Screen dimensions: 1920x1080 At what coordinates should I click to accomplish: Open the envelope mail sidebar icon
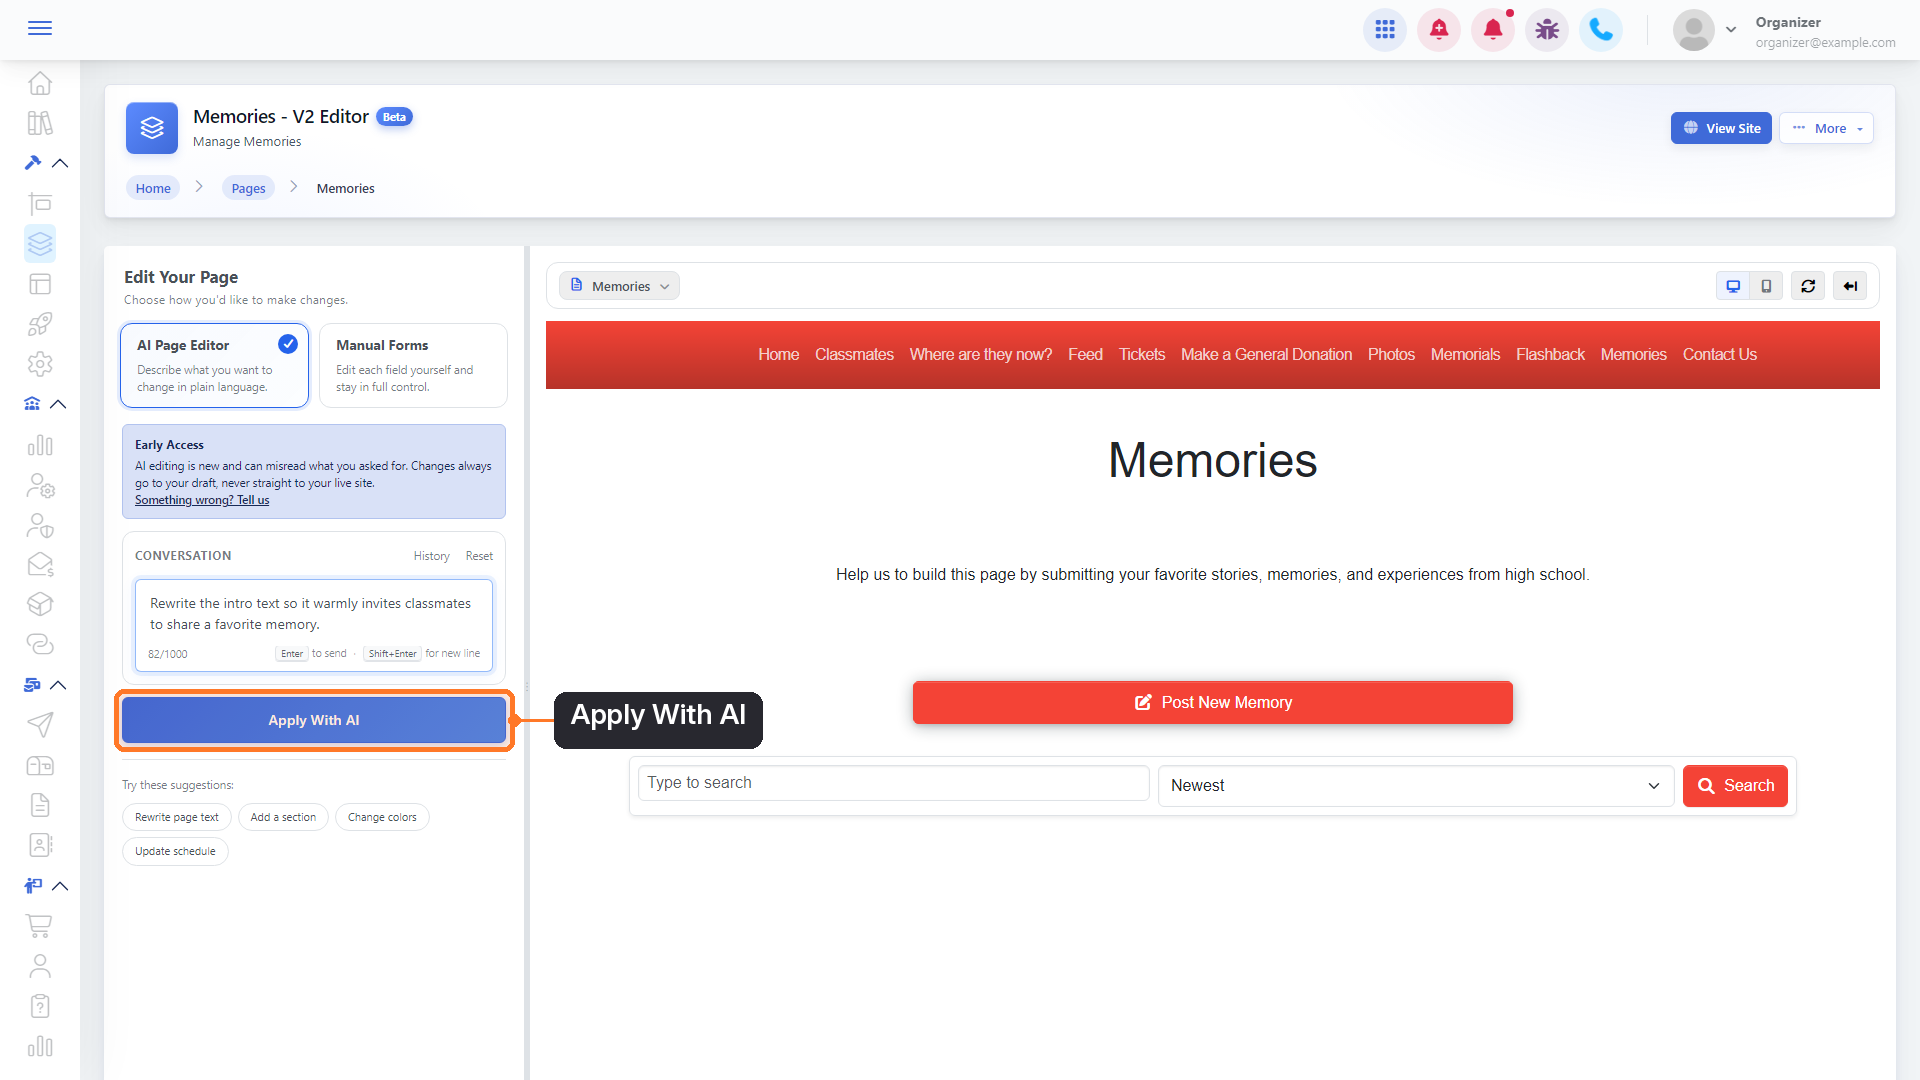tap(40, 565)
